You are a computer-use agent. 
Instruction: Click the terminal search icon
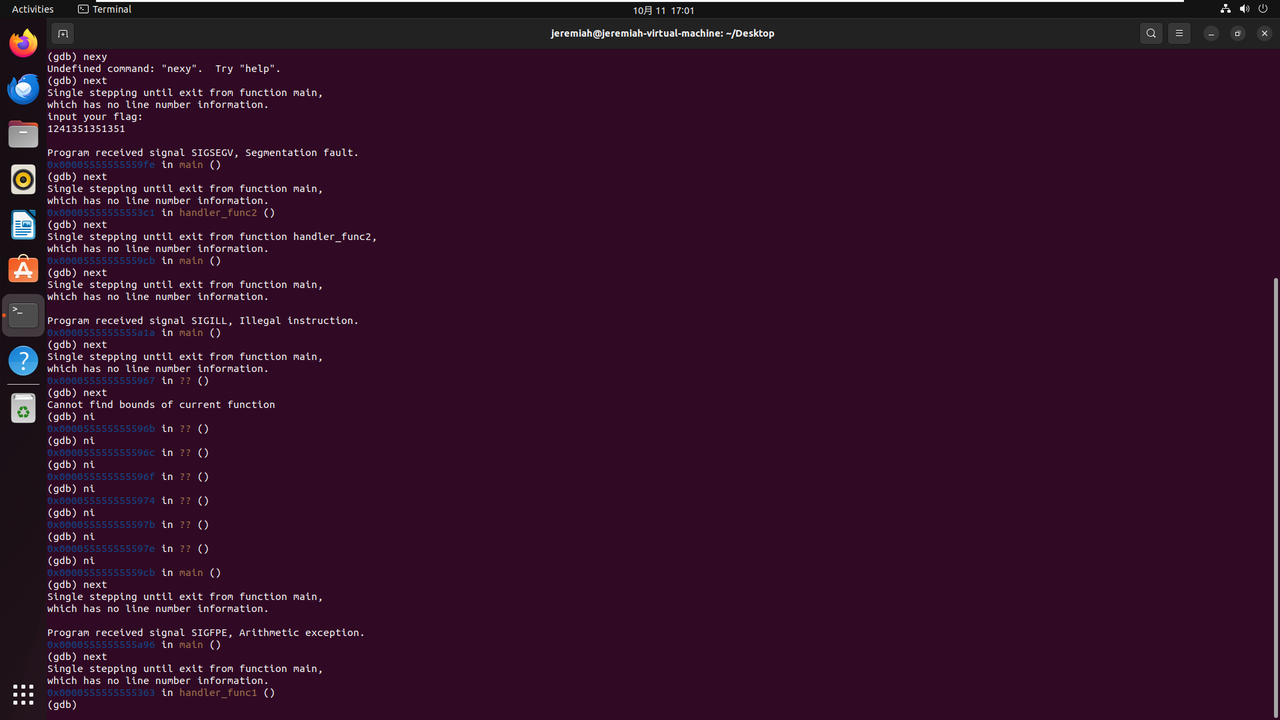(1151, 33)
